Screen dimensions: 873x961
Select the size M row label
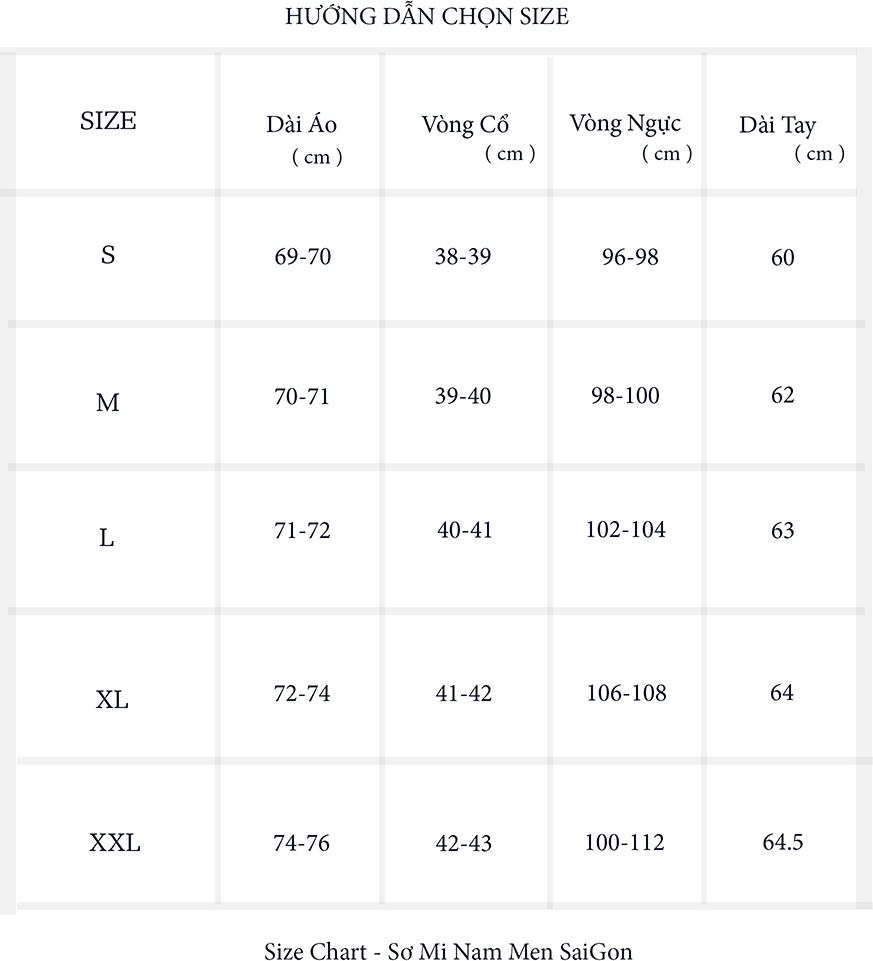tap(108, 403)
